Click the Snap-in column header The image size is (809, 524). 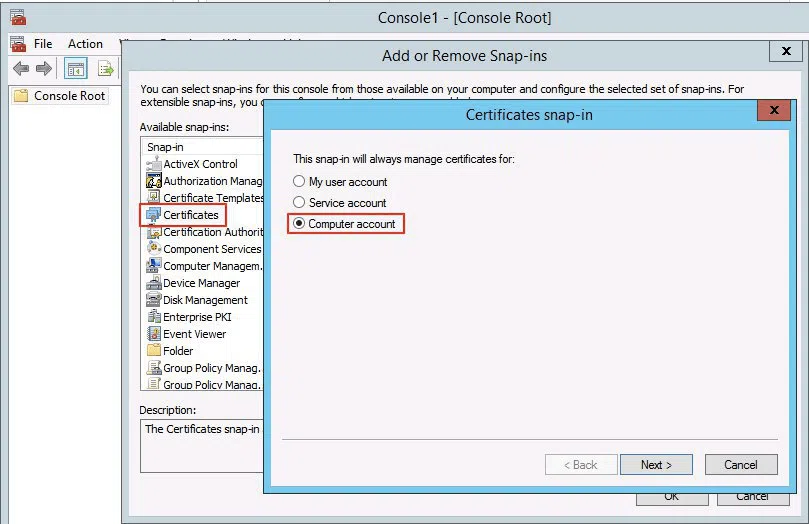[200, 147]
